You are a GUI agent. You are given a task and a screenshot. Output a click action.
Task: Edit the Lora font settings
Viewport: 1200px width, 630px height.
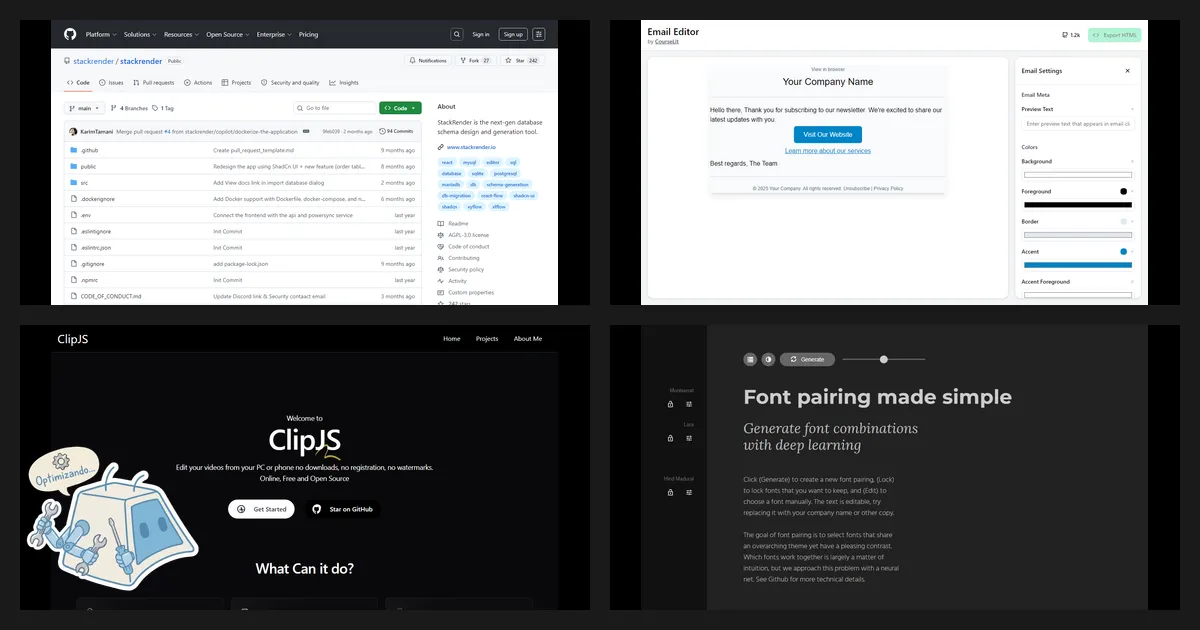(x=689, y=438)
